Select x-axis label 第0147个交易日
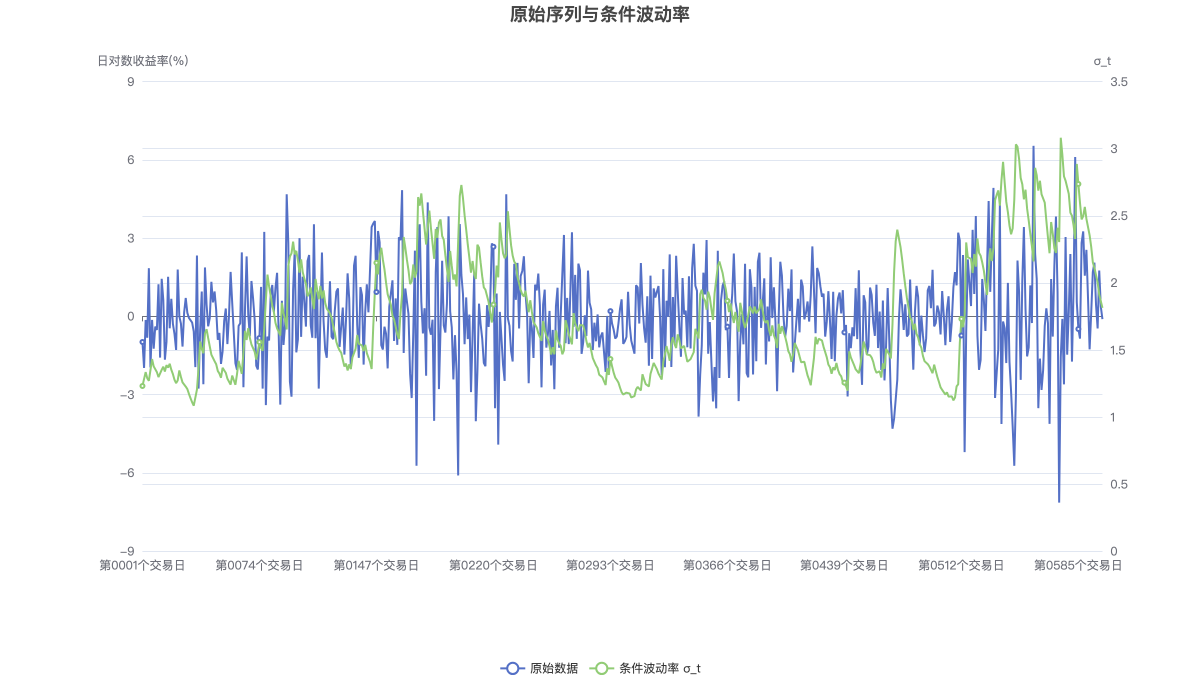Screen dimensions: 1200x680 (376, 565)
